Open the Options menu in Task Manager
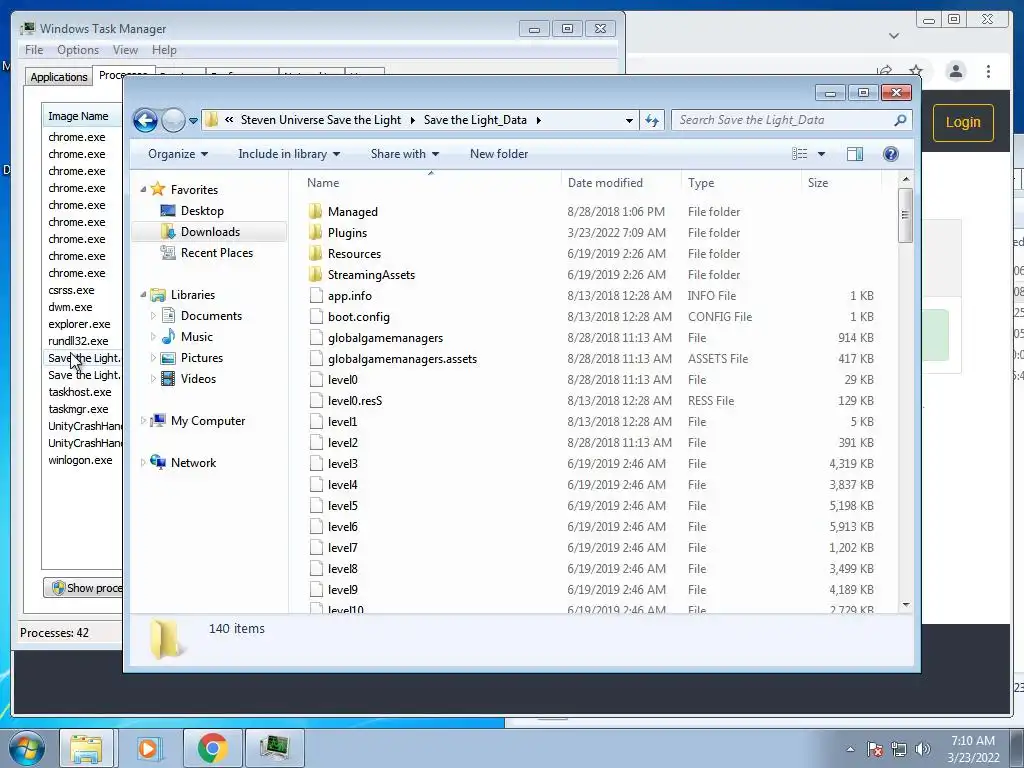 [x=78, y=50]
